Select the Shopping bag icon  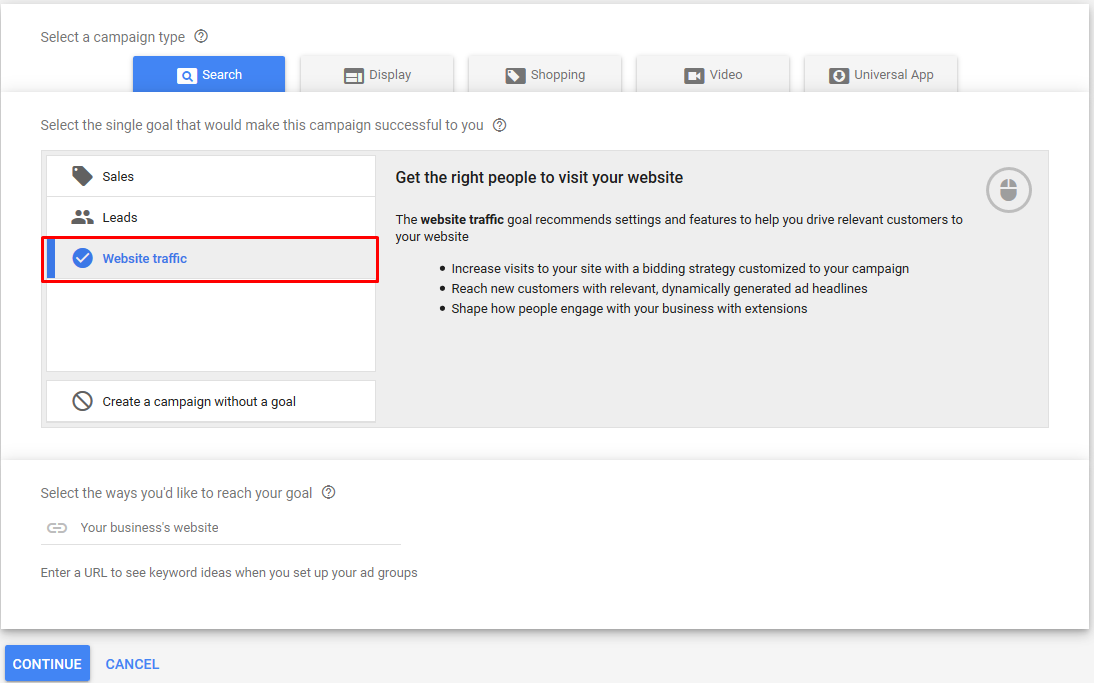point(516,74)
